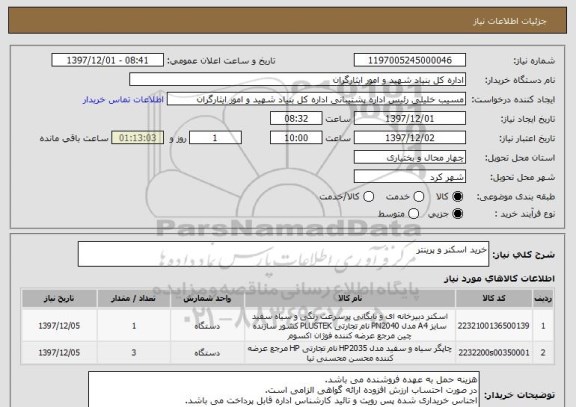Click the need date cell in scanner row
This screenshot has height=407, width=576.
[59, 326]
